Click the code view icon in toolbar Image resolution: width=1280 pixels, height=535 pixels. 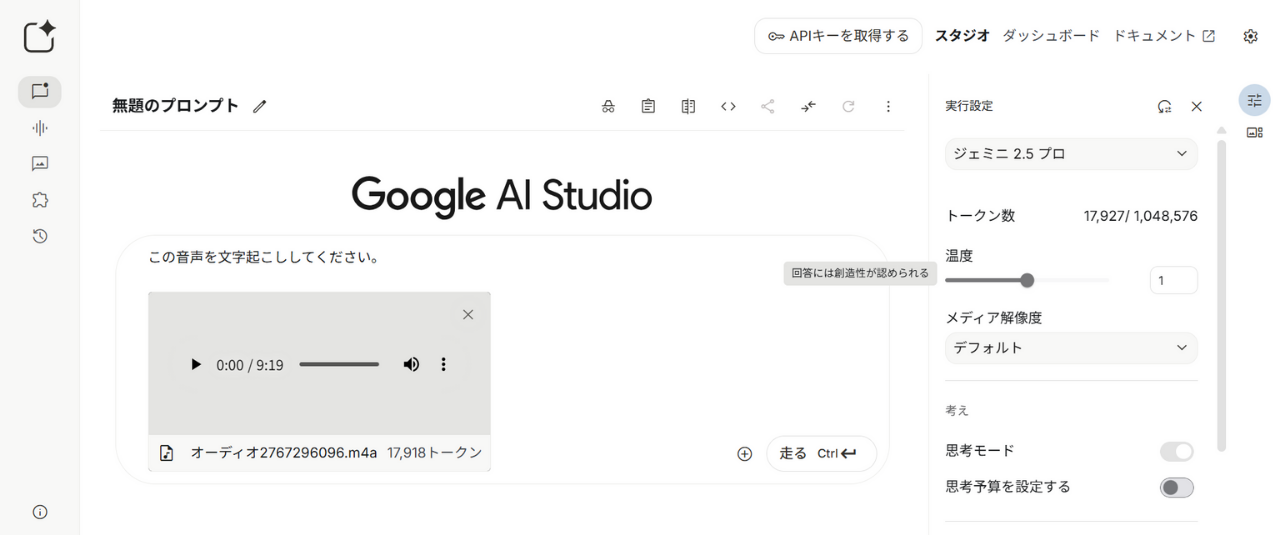(728, 106)
